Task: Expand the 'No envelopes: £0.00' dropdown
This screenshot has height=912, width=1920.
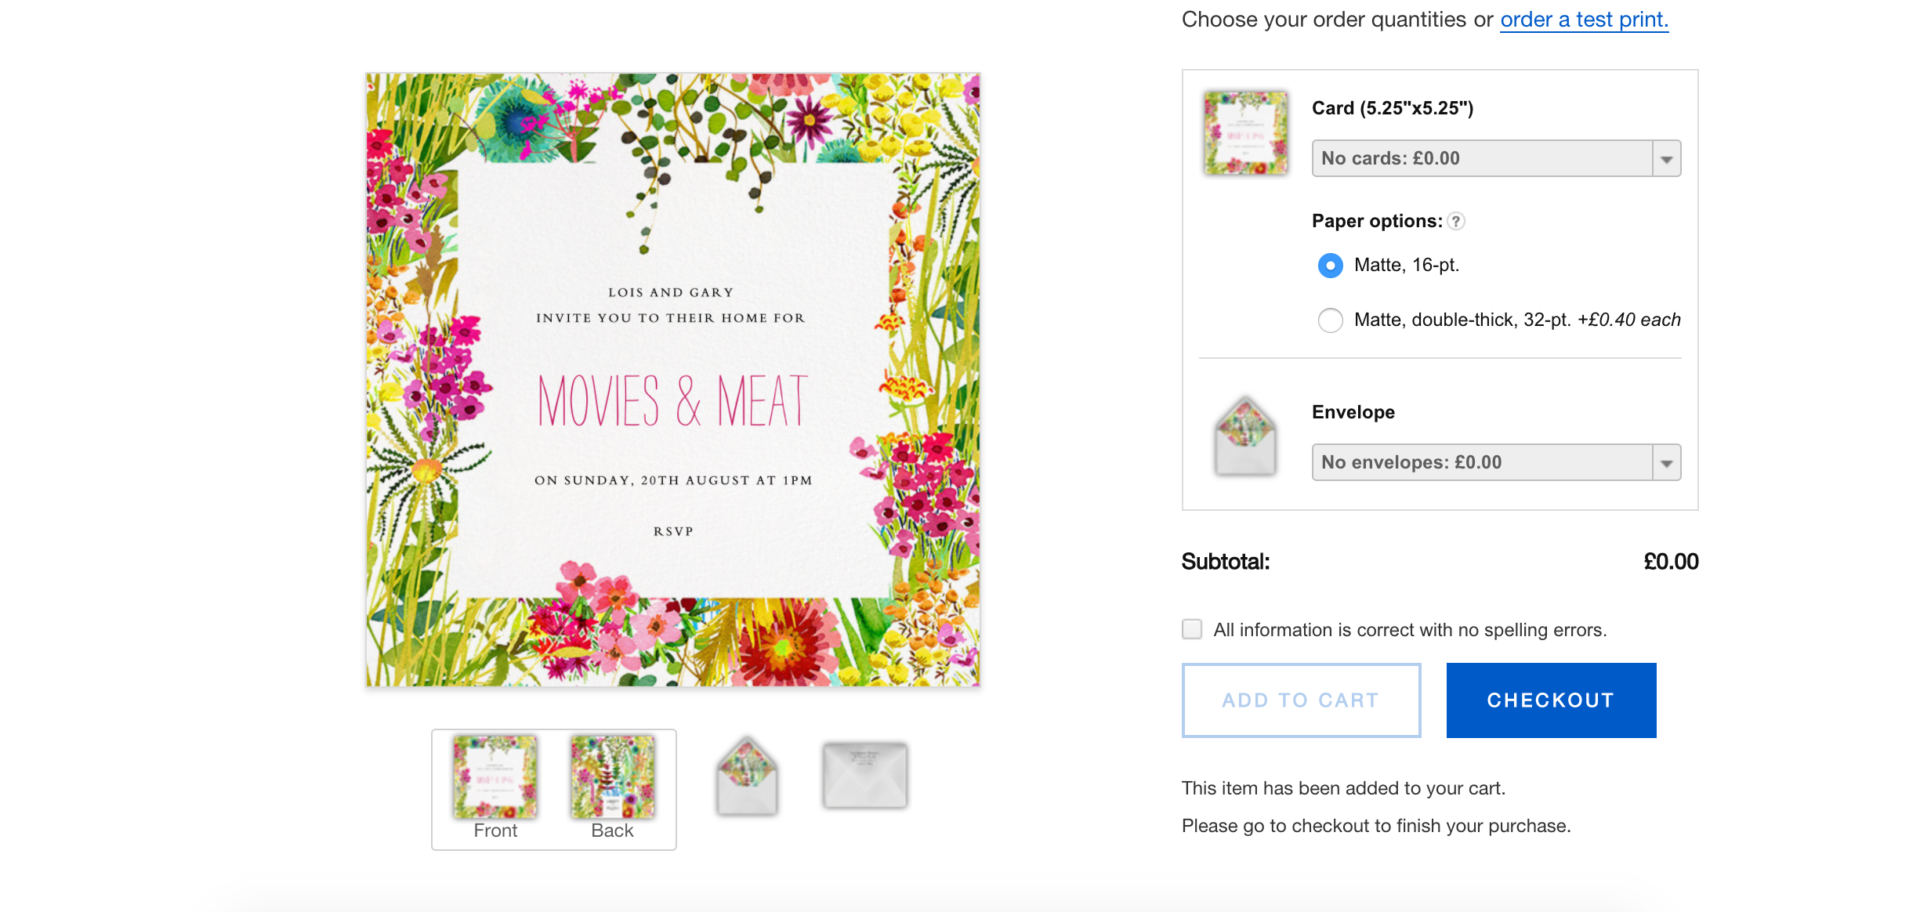Action: pyautogui.click(x=1495, y=462)
